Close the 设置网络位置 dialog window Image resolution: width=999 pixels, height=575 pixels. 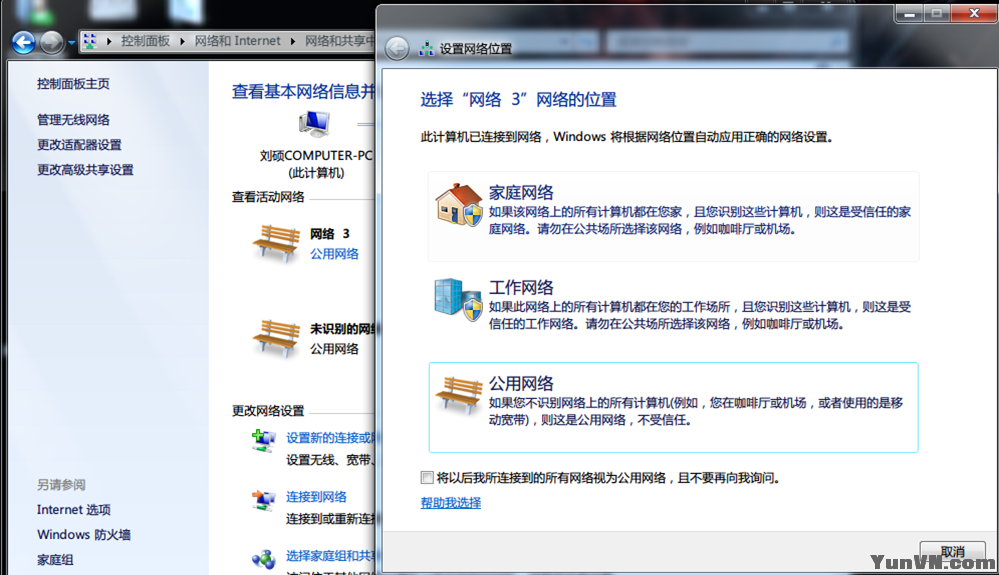click(x=974, y=13)
